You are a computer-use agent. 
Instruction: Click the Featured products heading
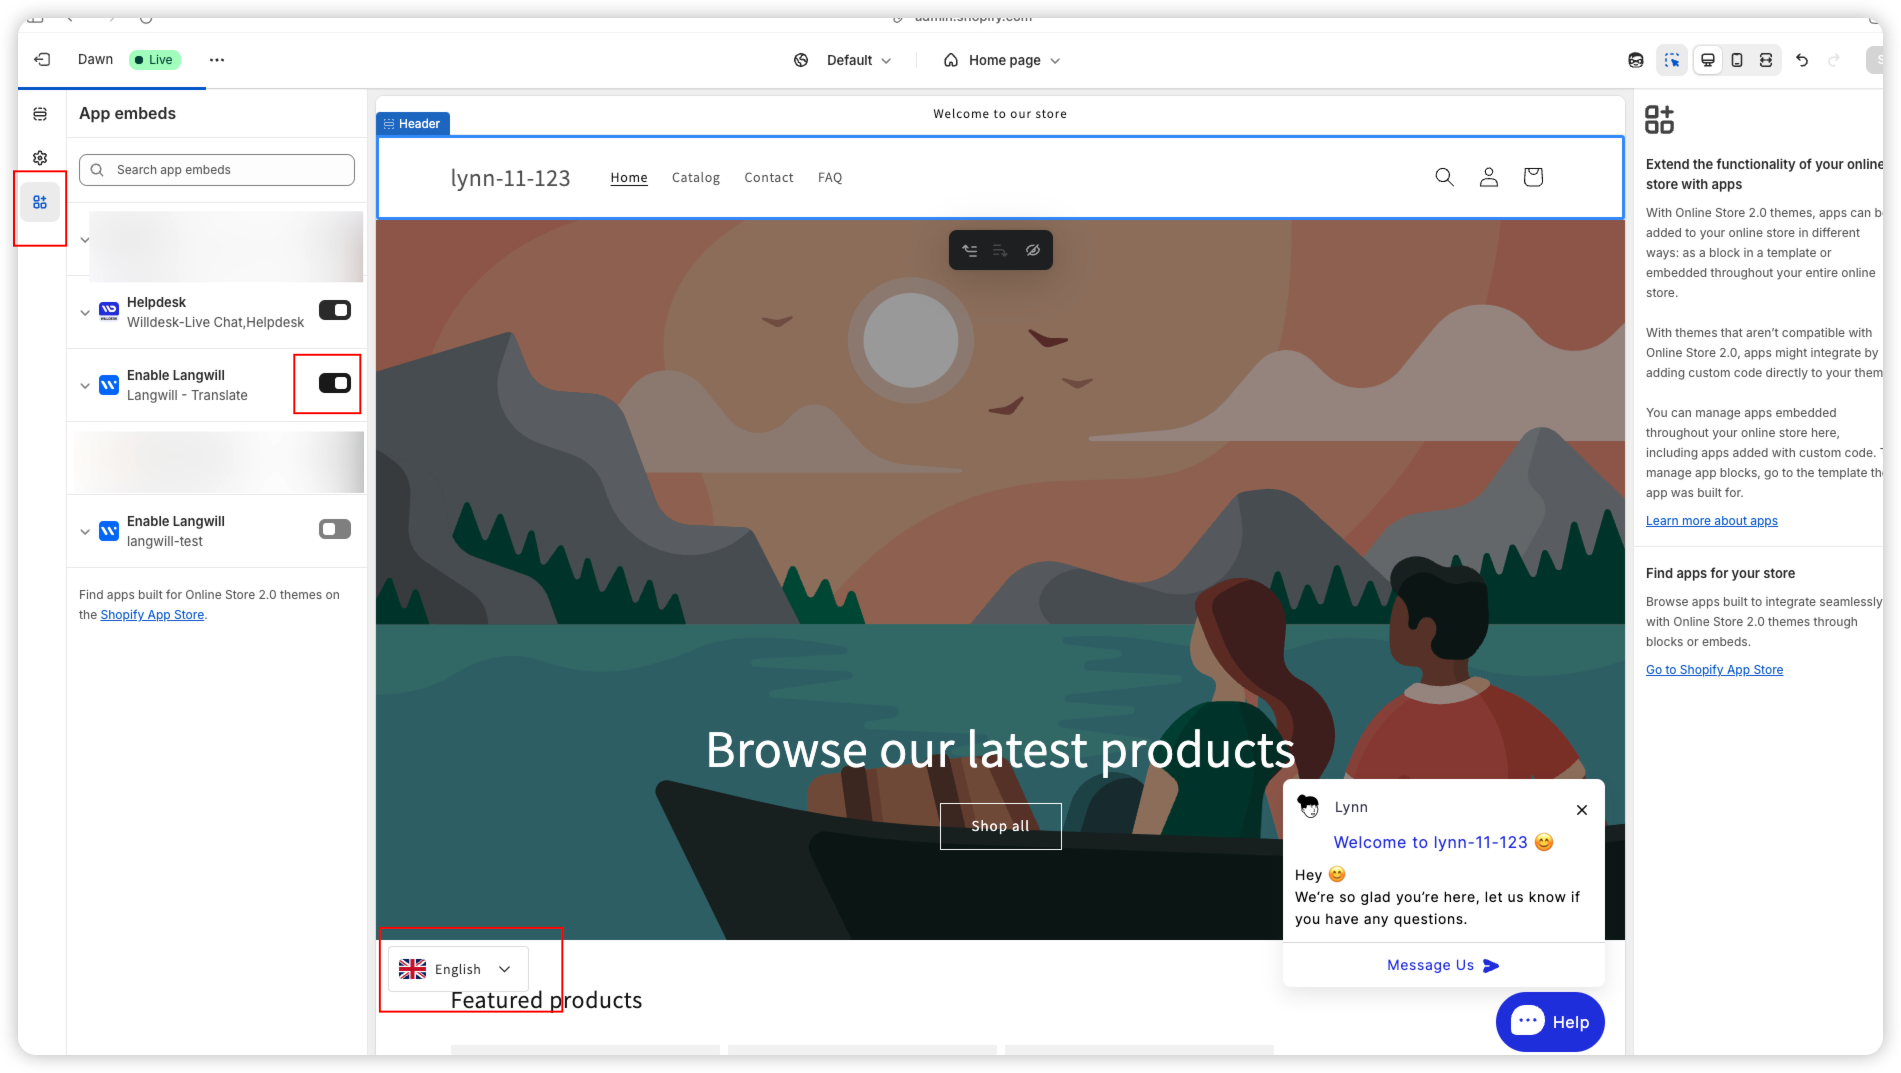tap(546, 1000)
